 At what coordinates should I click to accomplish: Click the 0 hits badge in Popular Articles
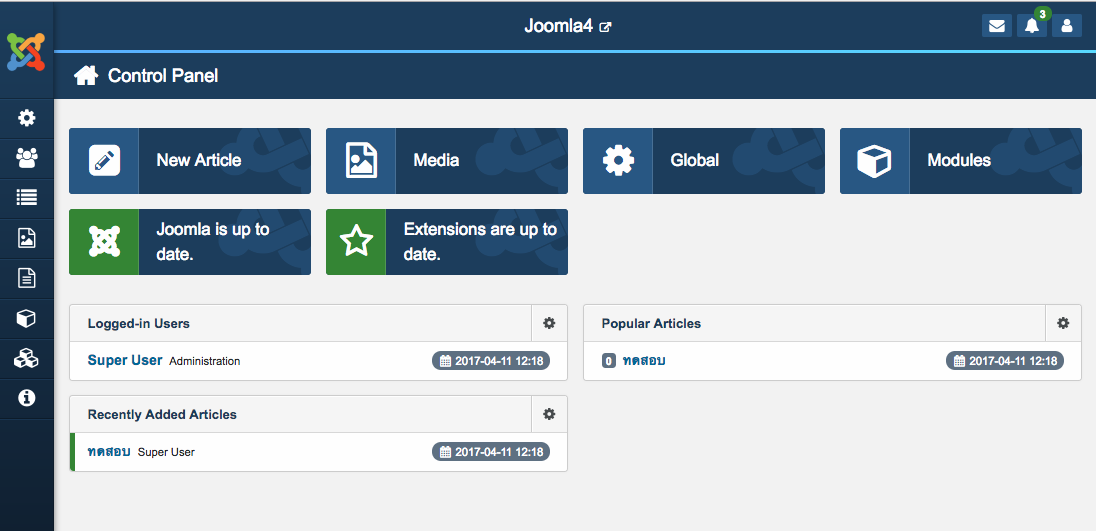click(609, 361)
